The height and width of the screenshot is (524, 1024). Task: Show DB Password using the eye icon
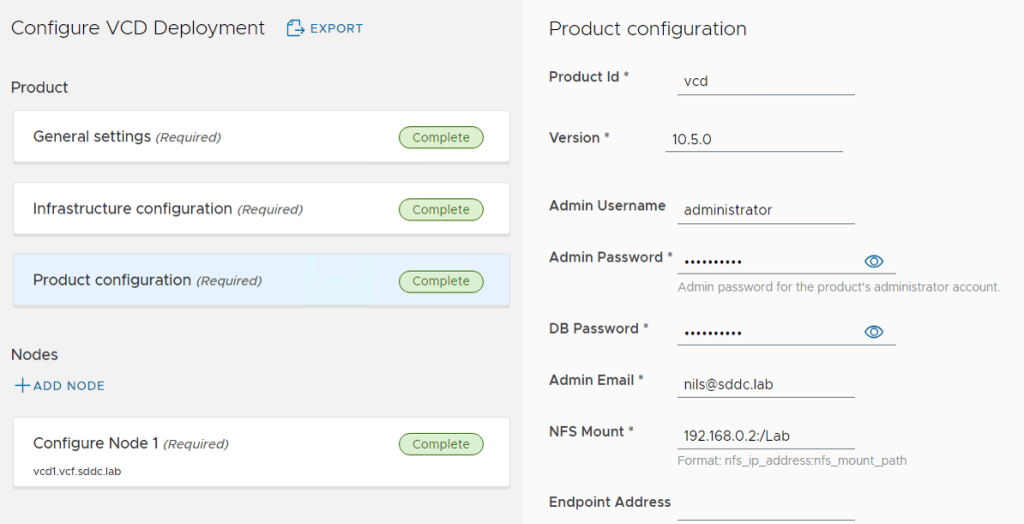click(x=873, y=332)
